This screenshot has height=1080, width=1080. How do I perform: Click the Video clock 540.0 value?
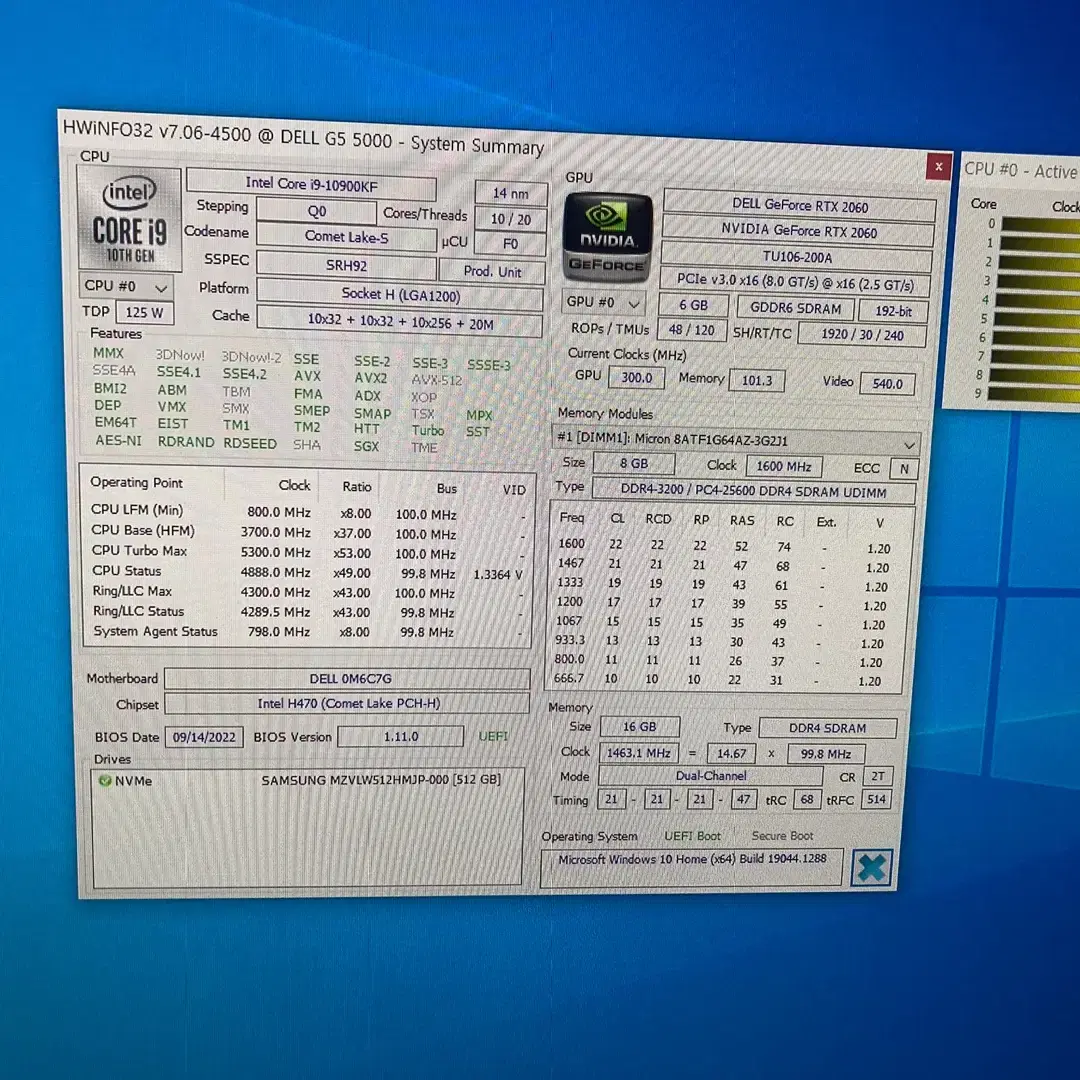tap(887, 384)
